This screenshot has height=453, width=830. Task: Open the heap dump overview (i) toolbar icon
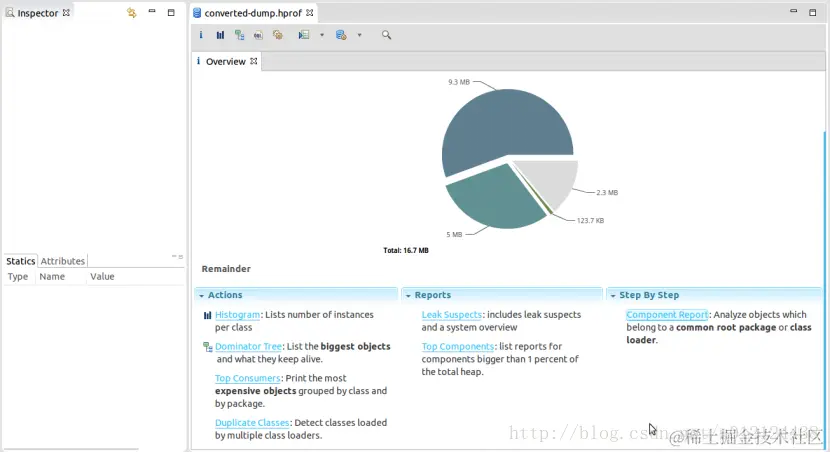click(201, 35)
